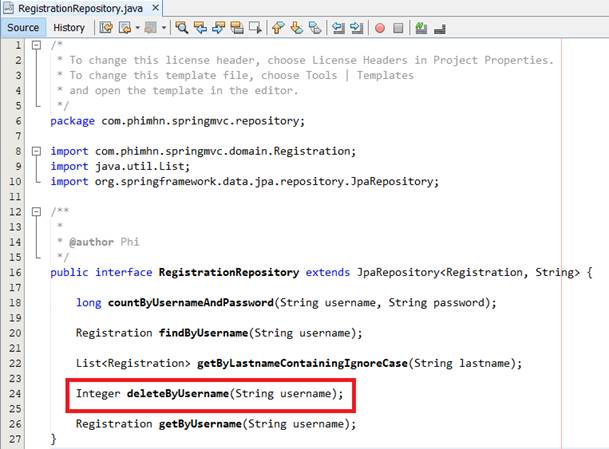The image size is (609, 449).
Task: Click the 'findByUsername' method name
Action: (203, 333)
